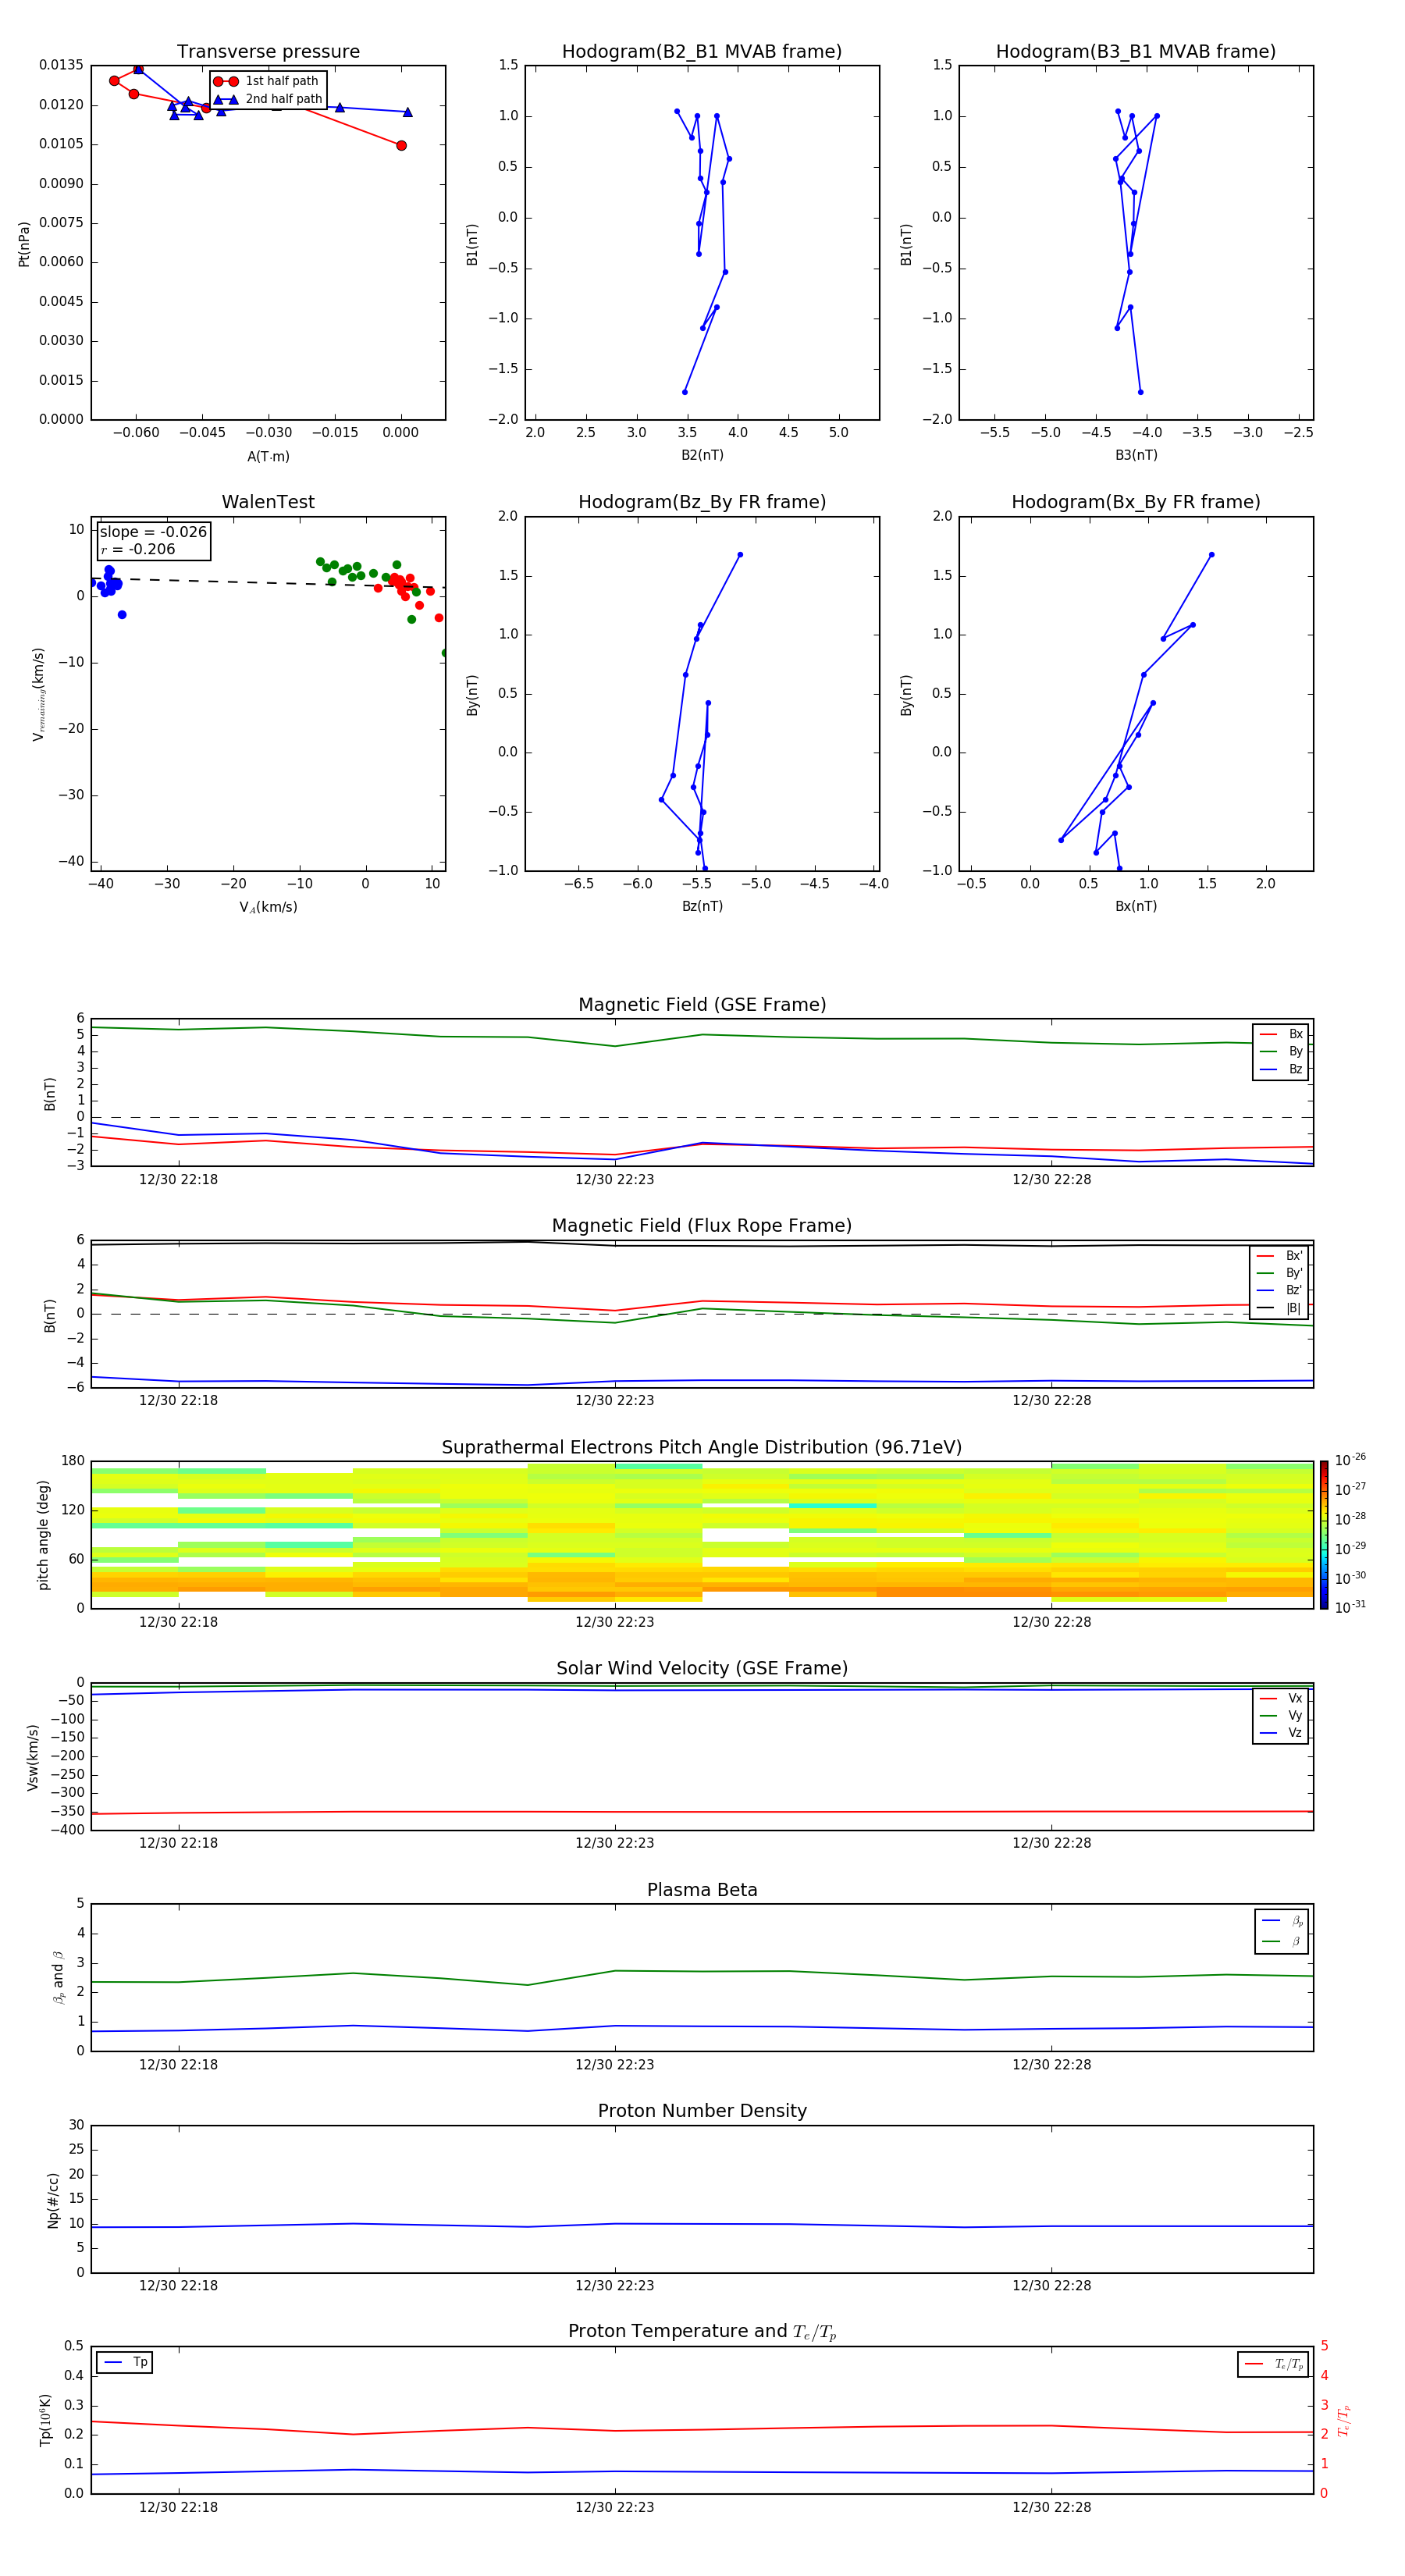
Task: Click the 'Hodogram(B2_B1 MVAB frame)' title
Action: tap(702, 52)
